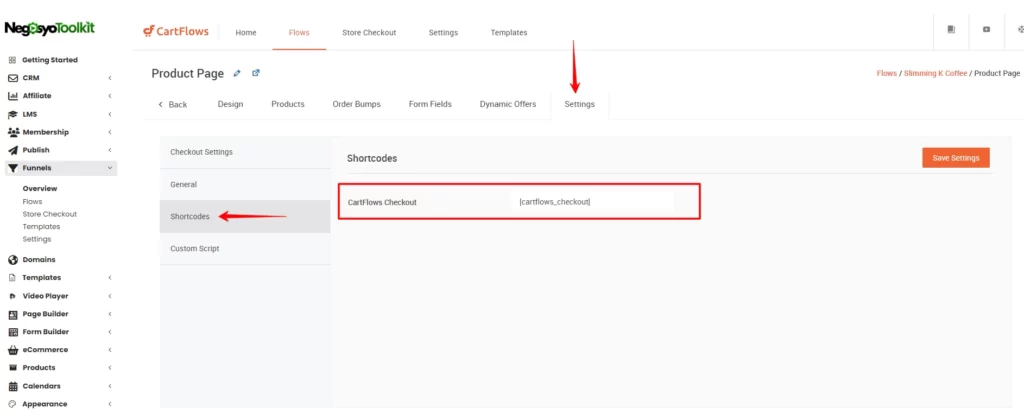Image resolution: width=1024 pixels, height=414 pixels.
Task: Open Product Page external link icon
Action: click(256, 73)
